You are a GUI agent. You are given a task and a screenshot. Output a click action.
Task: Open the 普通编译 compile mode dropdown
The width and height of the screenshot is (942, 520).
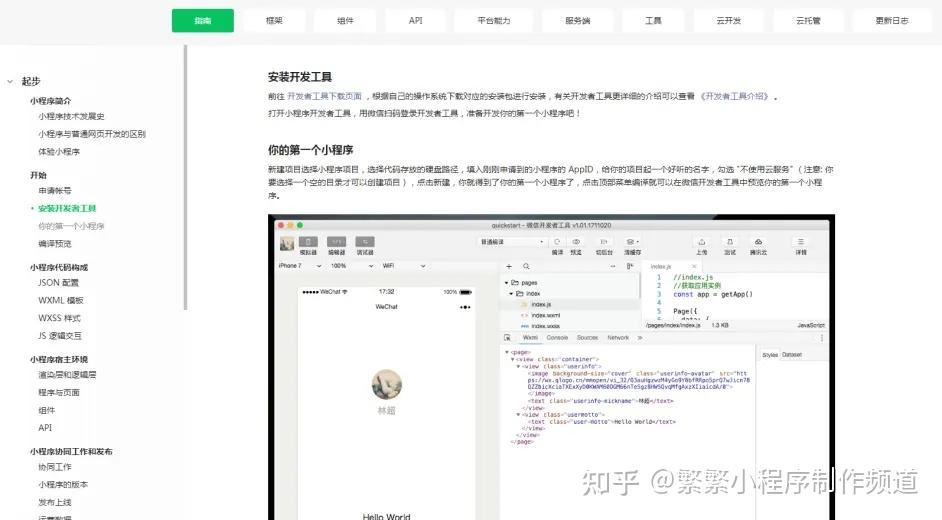512,241
